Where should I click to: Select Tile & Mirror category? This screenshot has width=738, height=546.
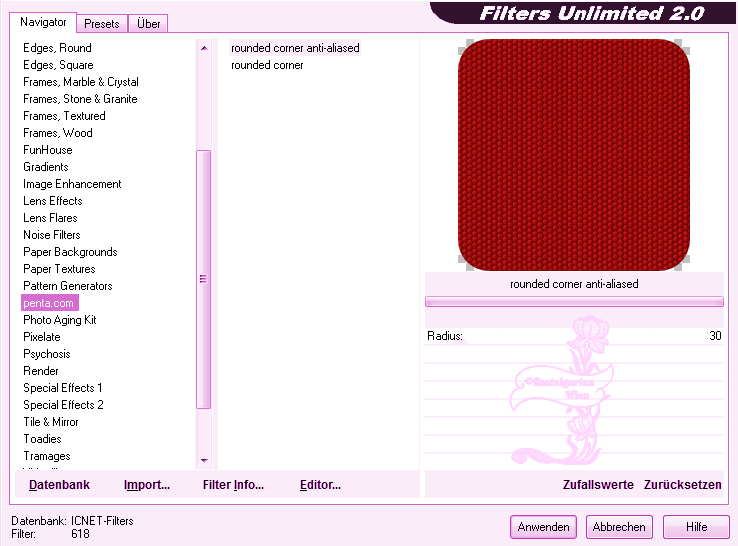(51, 421)
